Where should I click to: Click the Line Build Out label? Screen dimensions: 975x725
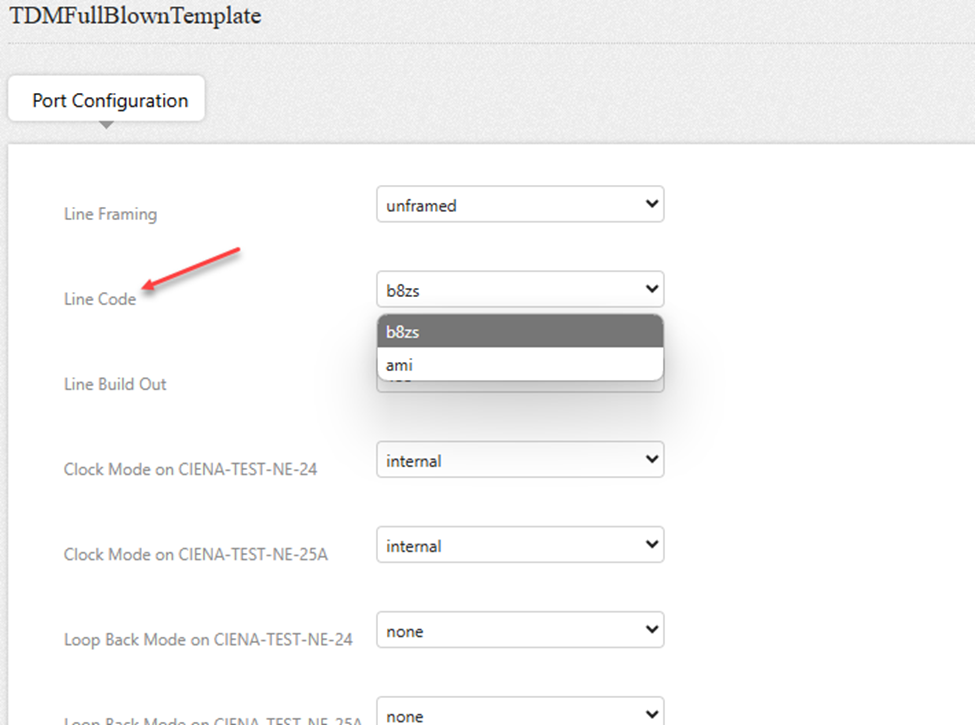coord(115,384)
